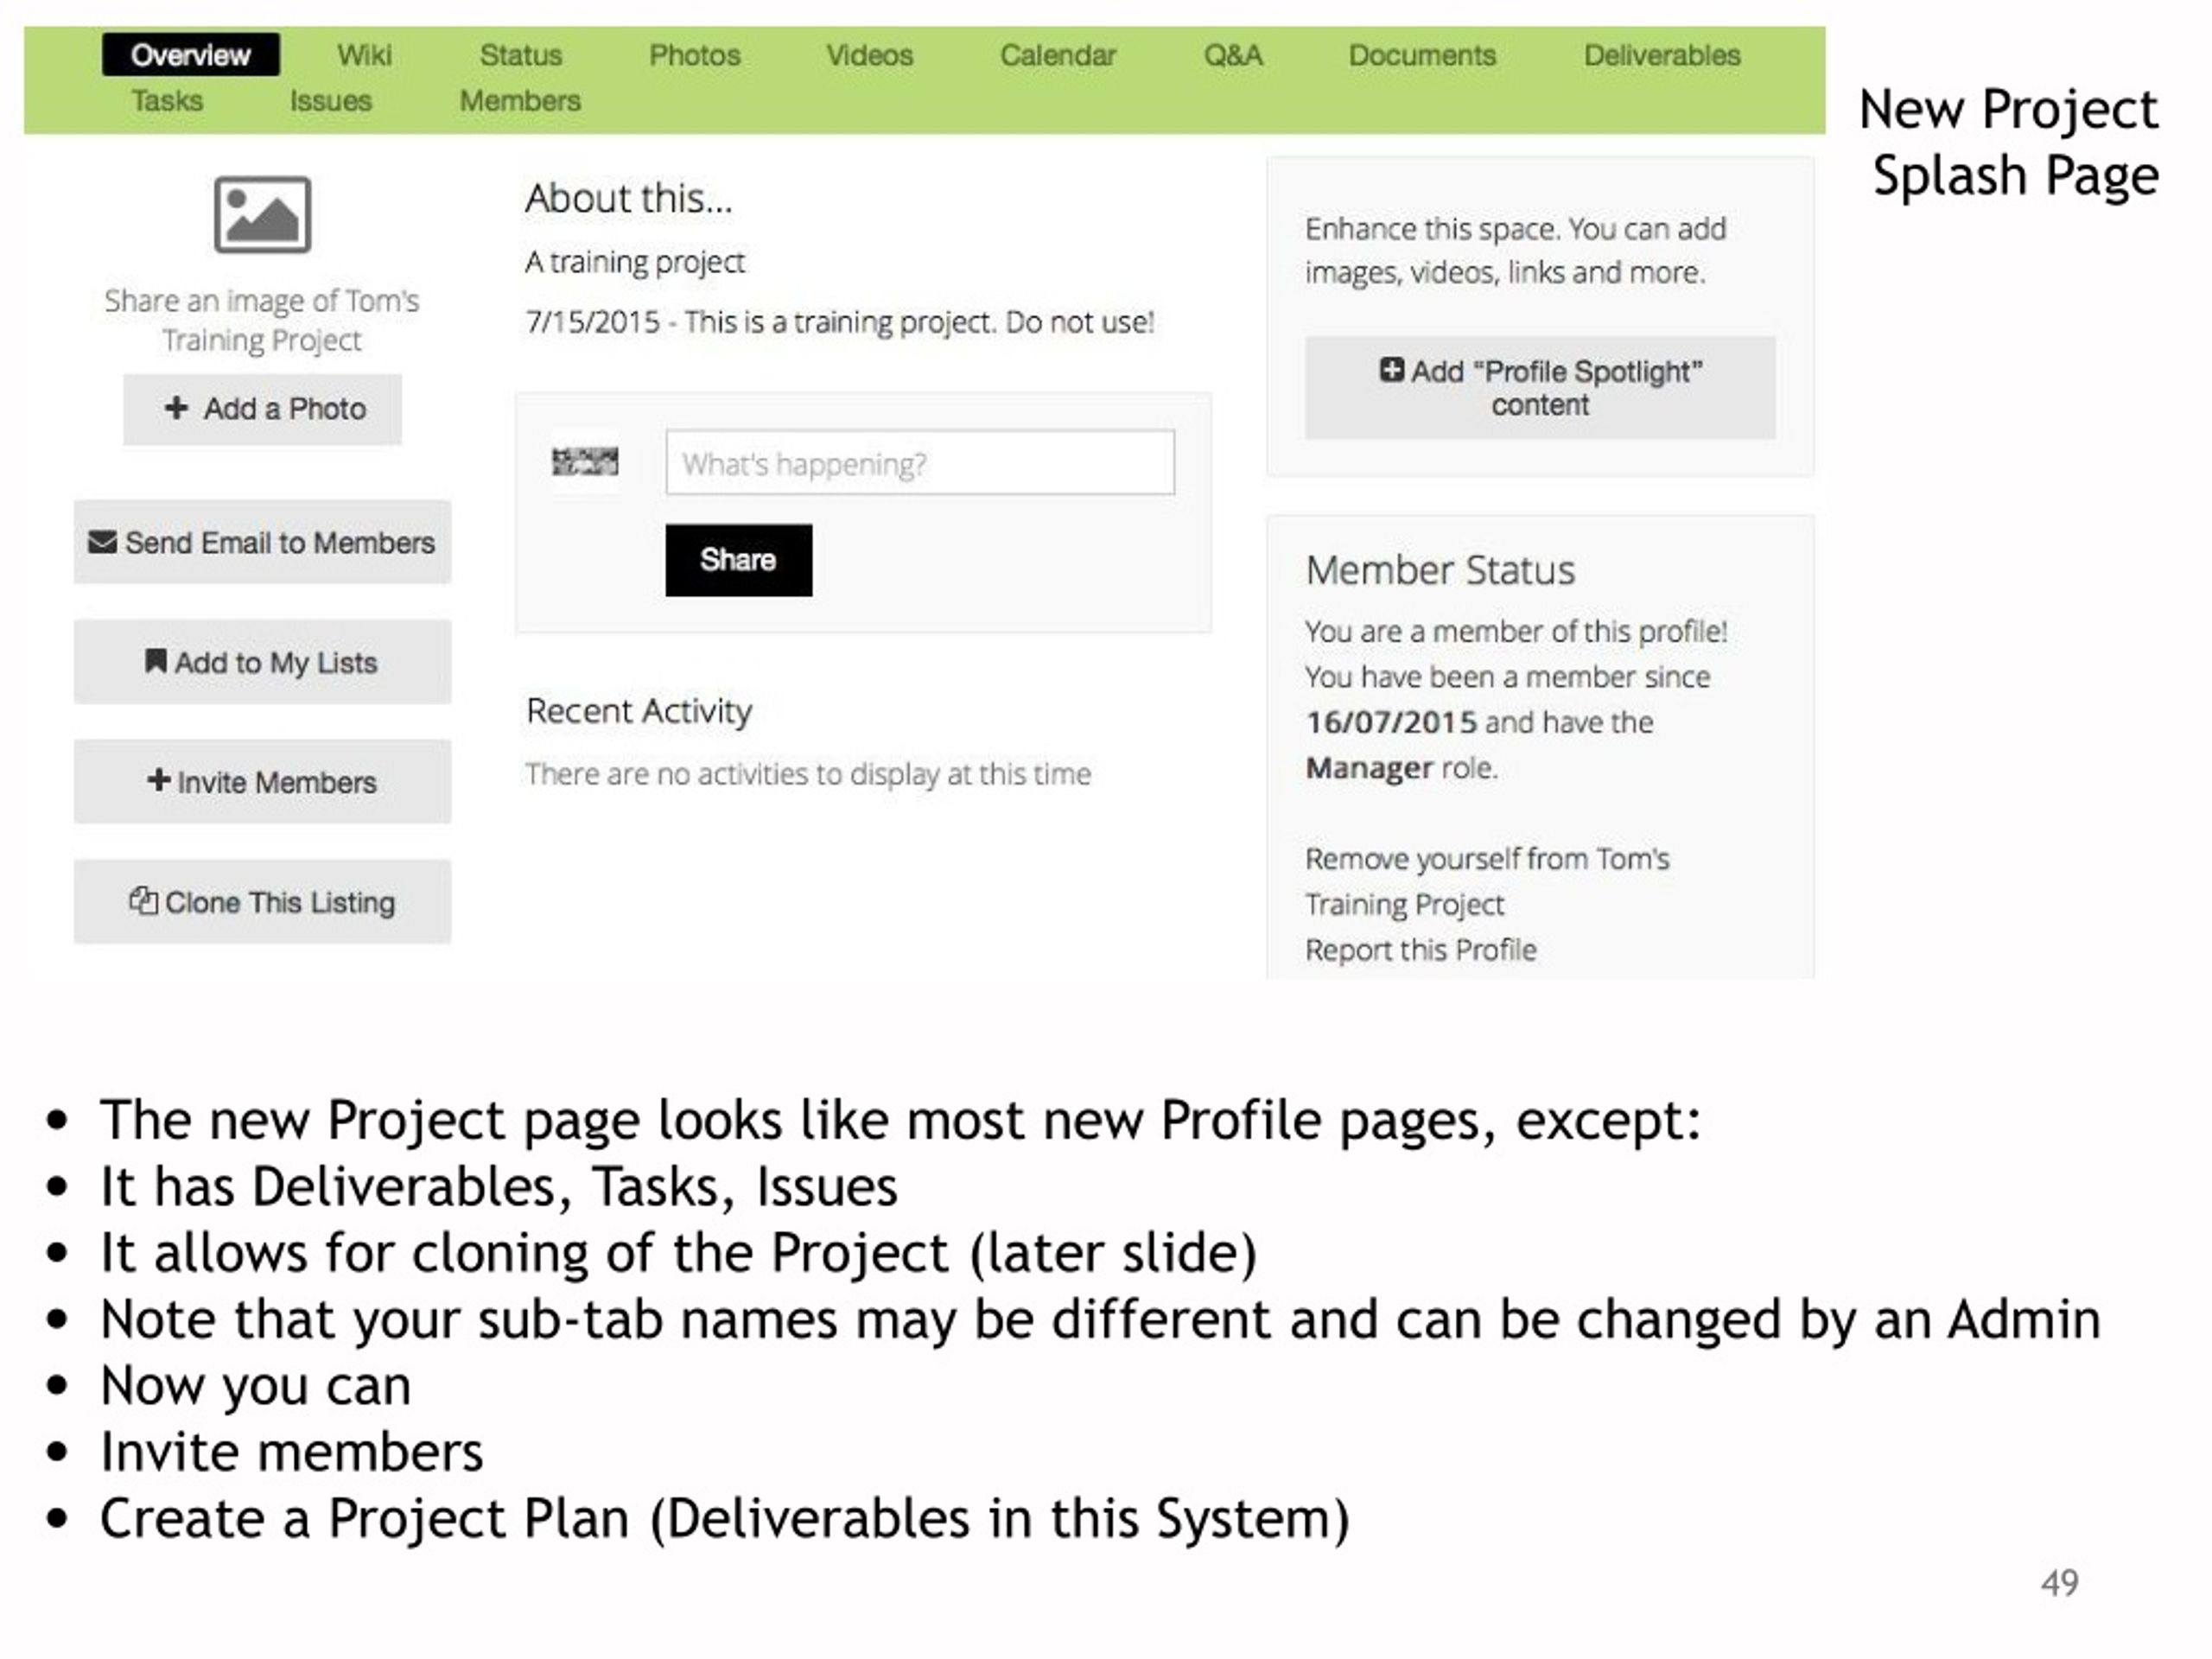The image size is (2212, 1659).
Task: Click the envelope icon for Send Email
Action: (102, 542)
